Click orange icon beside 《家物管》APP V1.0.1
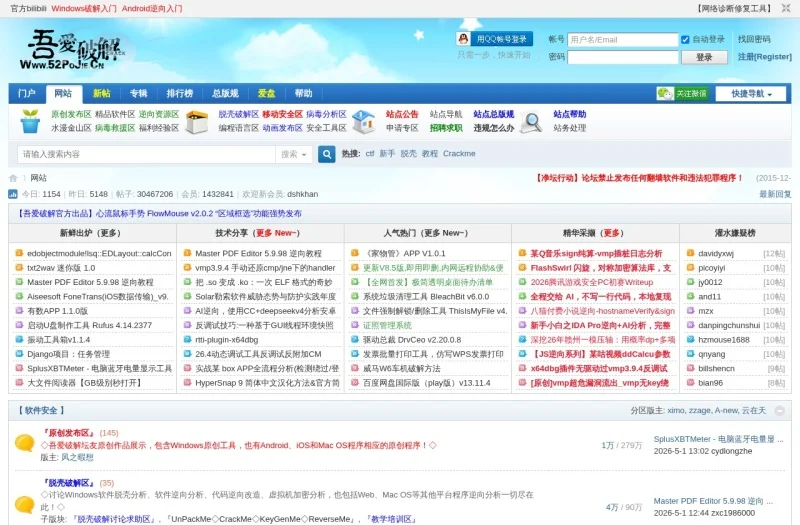The height and width of the screenshot is (525, 800). click(355, 253)
